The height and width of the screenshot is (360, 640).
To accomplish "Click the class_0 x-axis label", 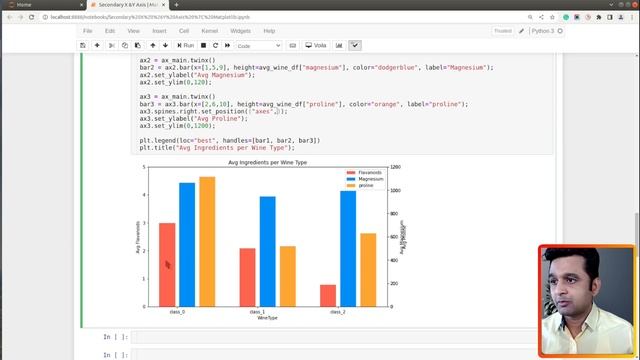I will click(x=177, y=312).
